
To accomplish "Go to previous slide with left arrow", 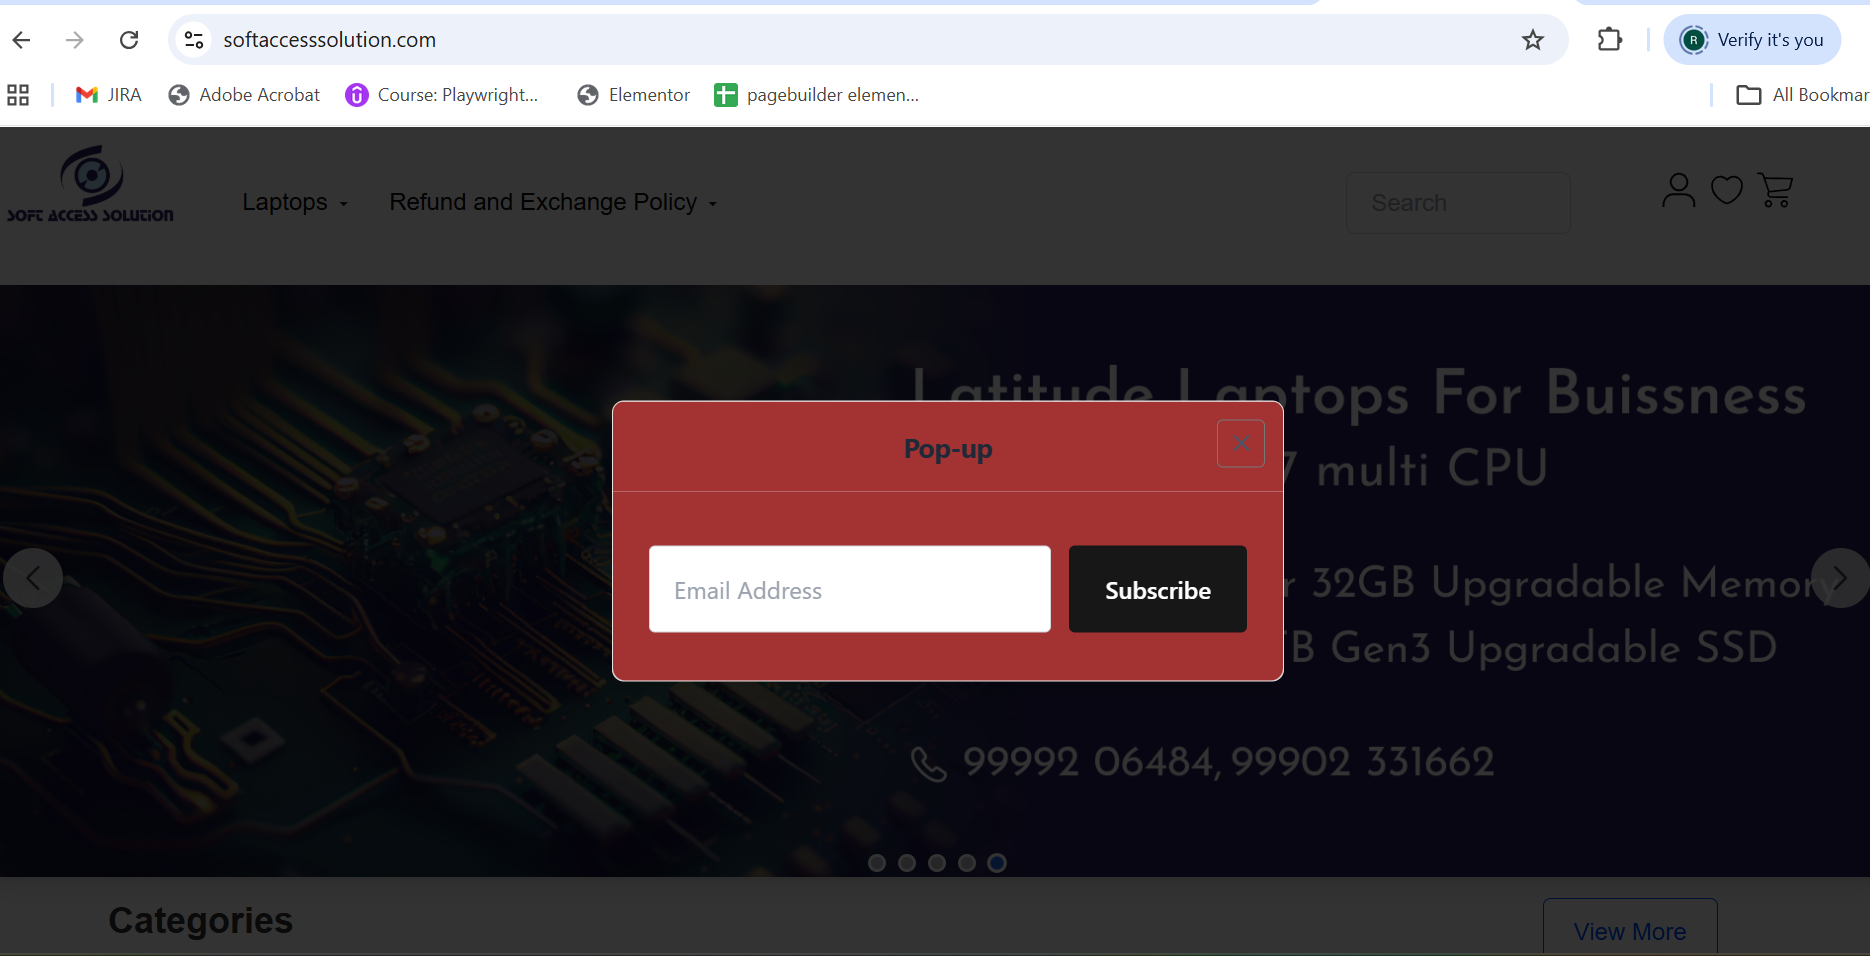I will coord(33,578).
